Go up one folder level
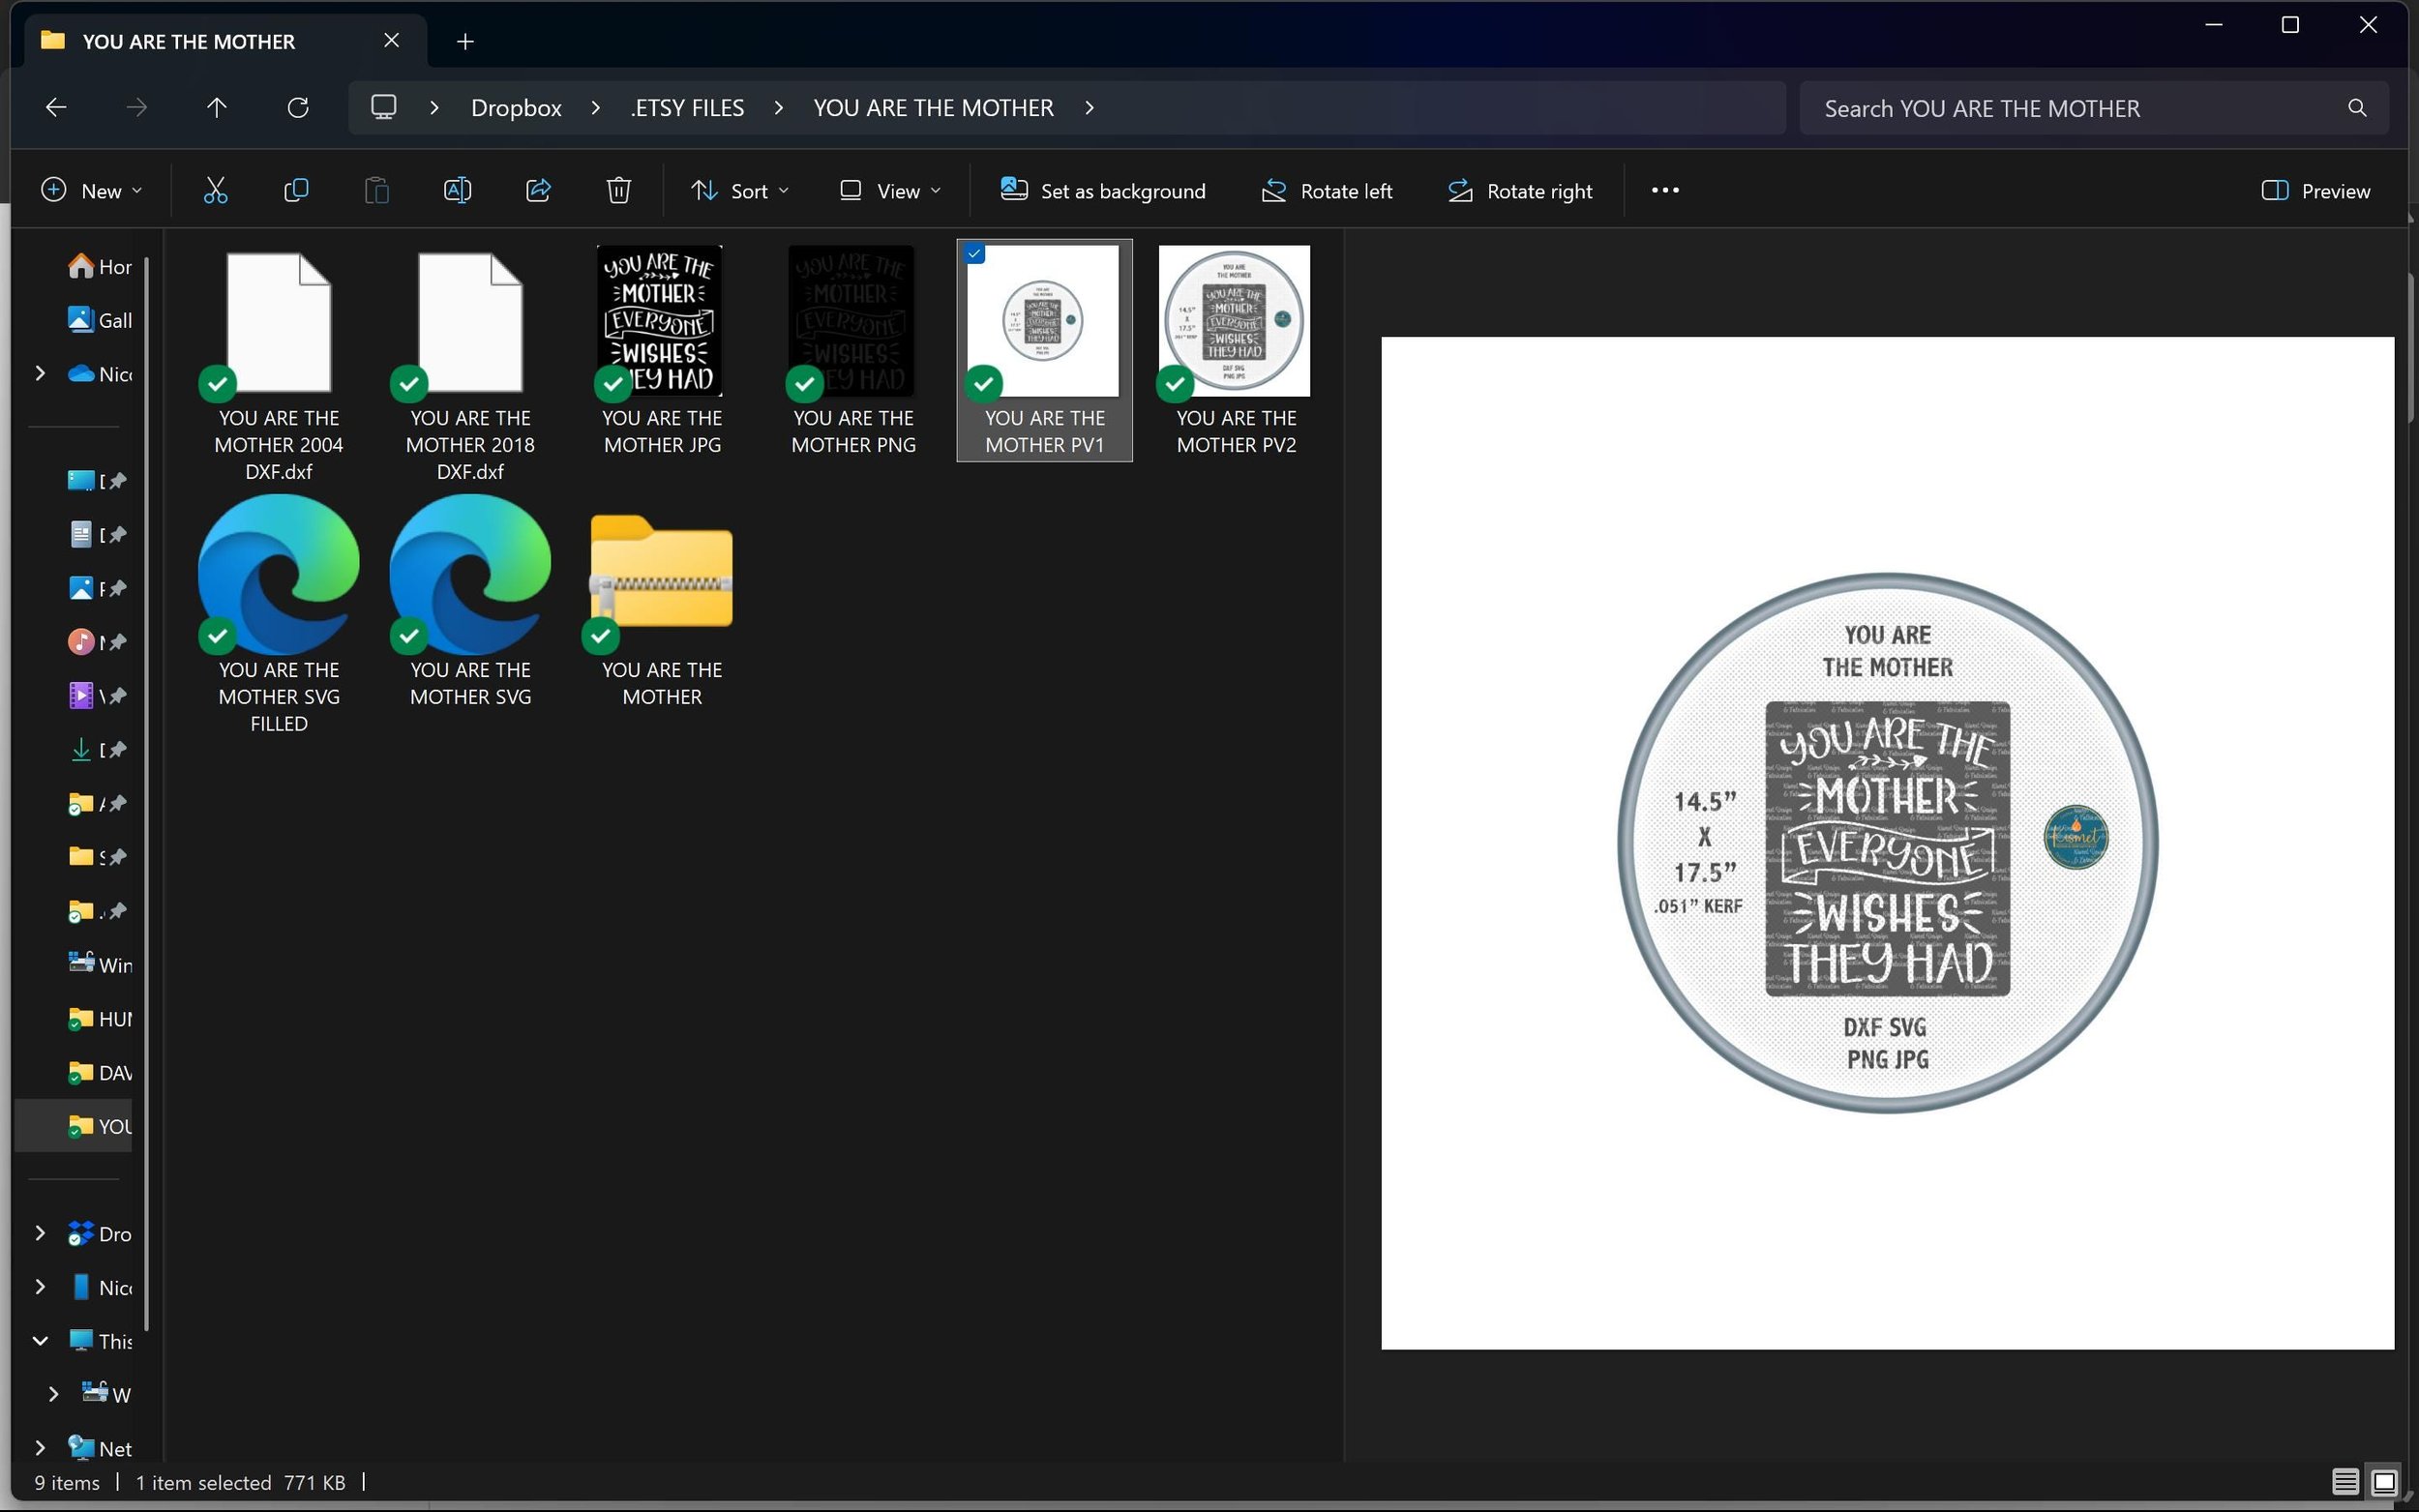The image size is (2419, 1512). tap(217, 107)
